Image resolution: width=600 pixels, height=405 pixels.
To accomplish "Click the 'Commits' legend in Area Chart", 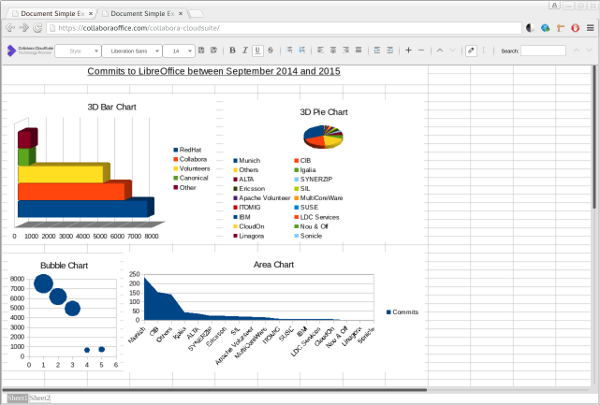I will pos(405,312).
